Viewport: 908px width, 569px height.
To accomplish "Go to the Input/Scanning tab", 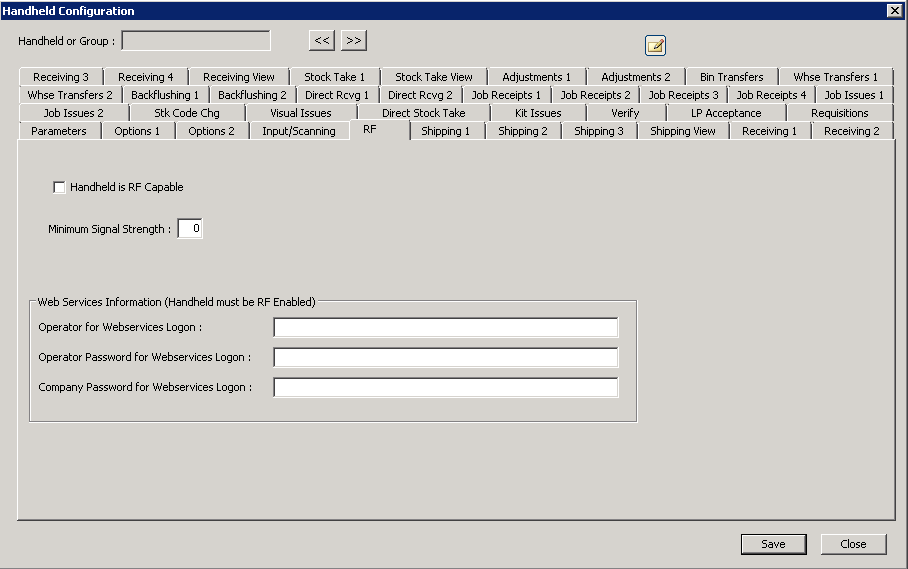I will pyautogui.click(x=298, y=131).
